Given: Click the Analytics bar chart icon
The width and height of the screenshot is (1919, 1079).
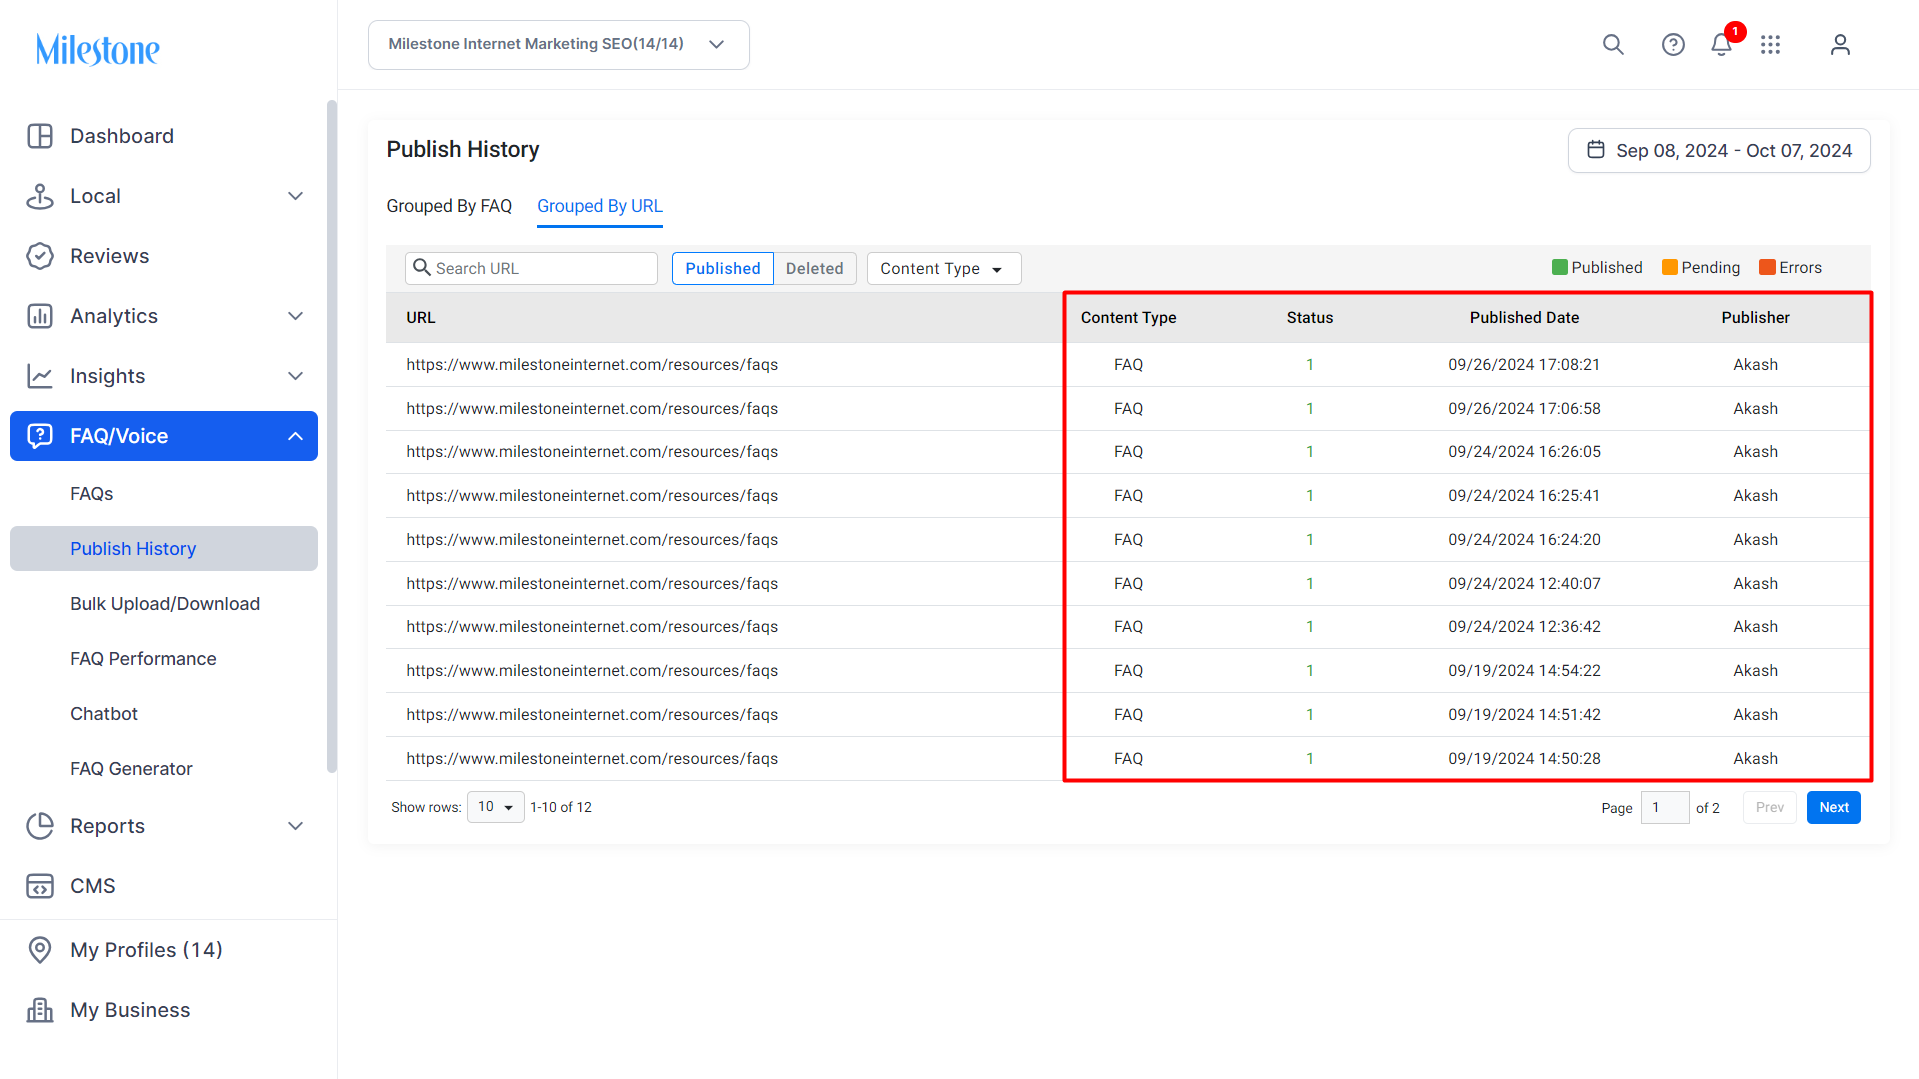Looking at the screenshot, I should (x=40, y=316).
